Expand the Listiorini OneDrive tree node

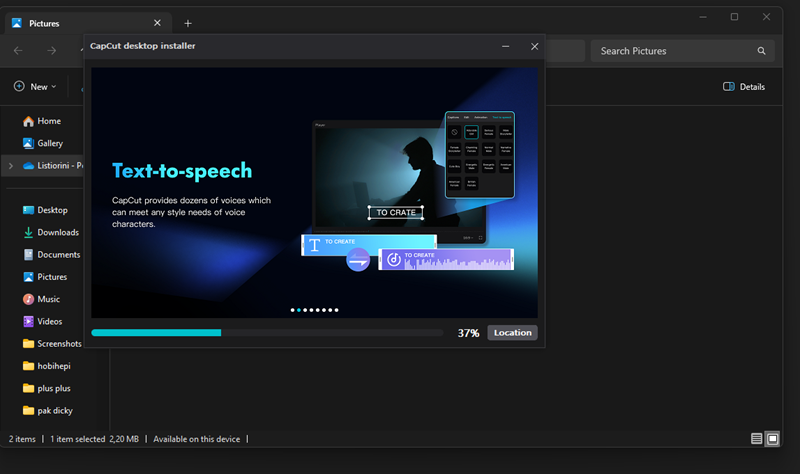pyautogui.click(x=10, y=166)
